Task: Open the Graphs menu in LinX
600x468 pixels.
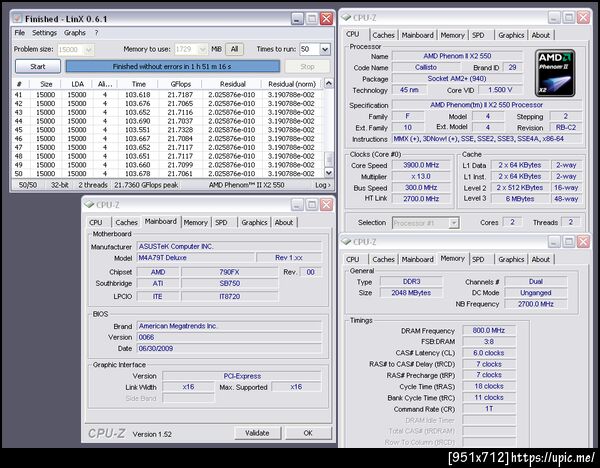Action: tap(75, 33)
